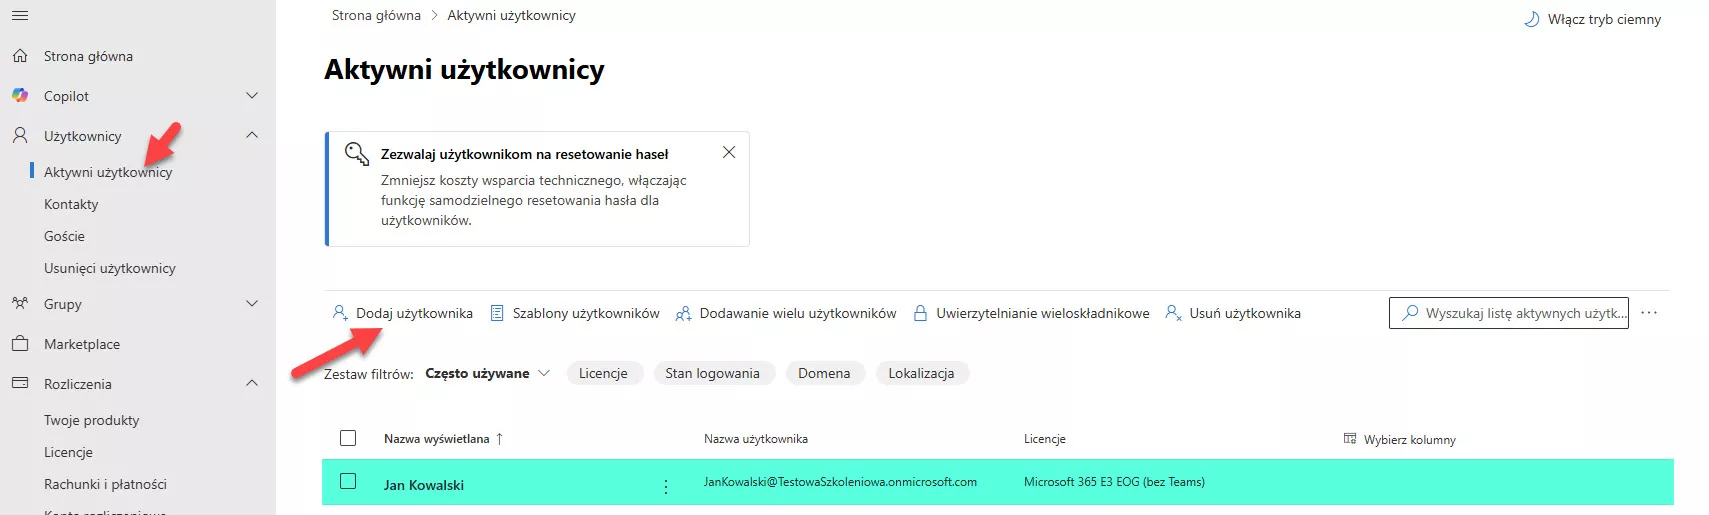1709x515 pixels.
Task: Collapse the Użytkownicy section chevron
Action: point(252,136)
